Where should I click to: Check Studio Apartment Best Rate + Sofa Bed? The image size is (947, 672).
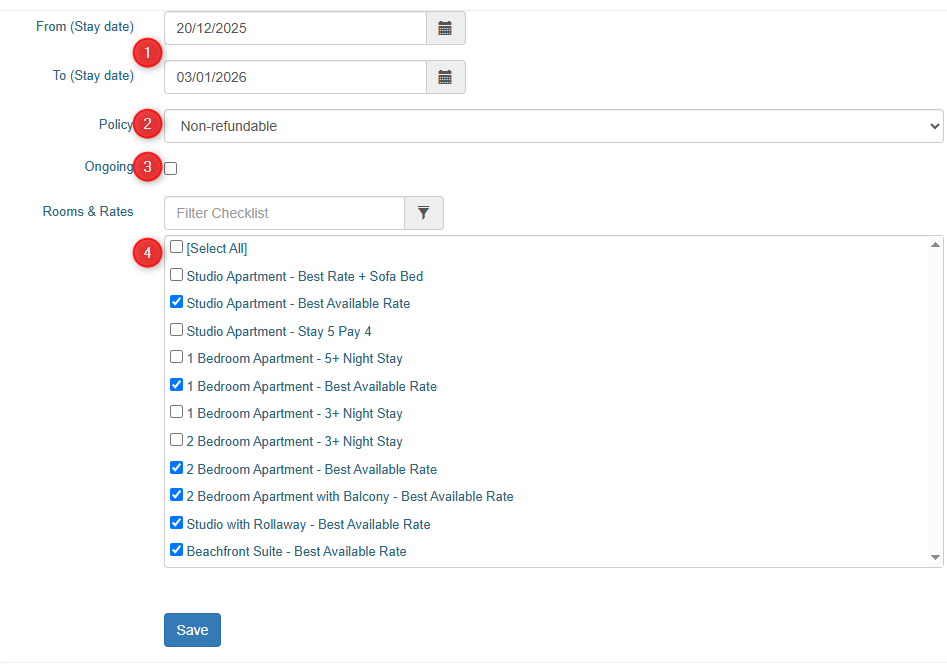[x=176, y=275]
